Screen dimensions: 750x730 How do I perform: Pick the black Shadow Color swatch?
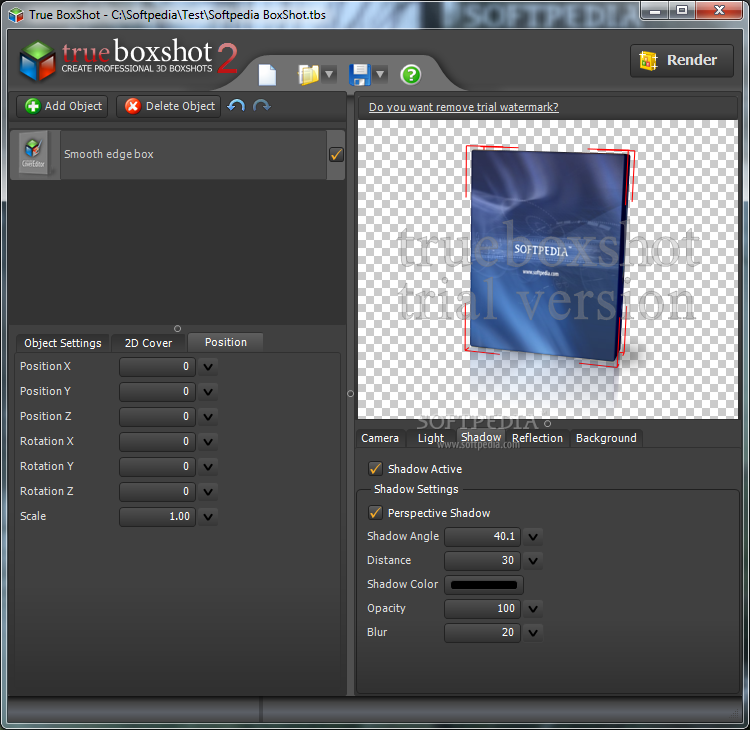click(x=484, y=585)
